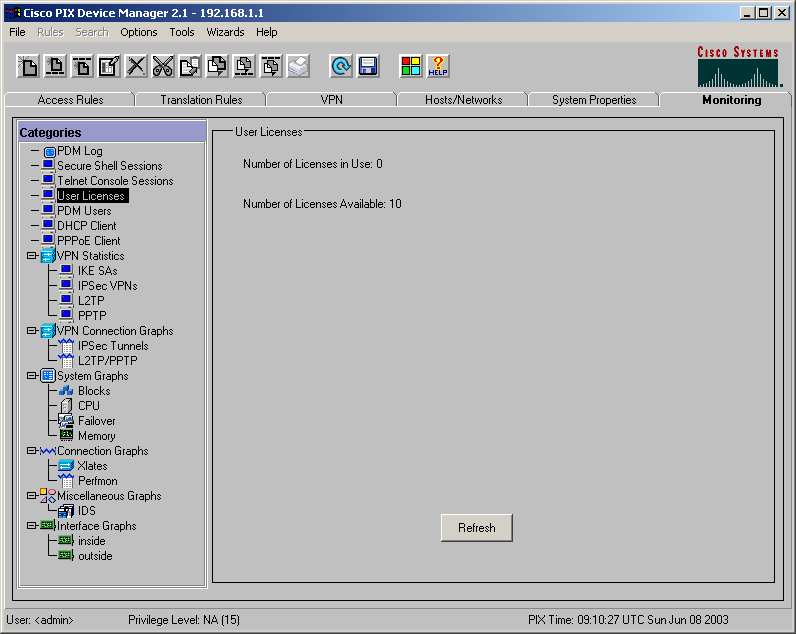
Task: Collapse the Connection Graphs tree node
Action: [x=32, y=451]
